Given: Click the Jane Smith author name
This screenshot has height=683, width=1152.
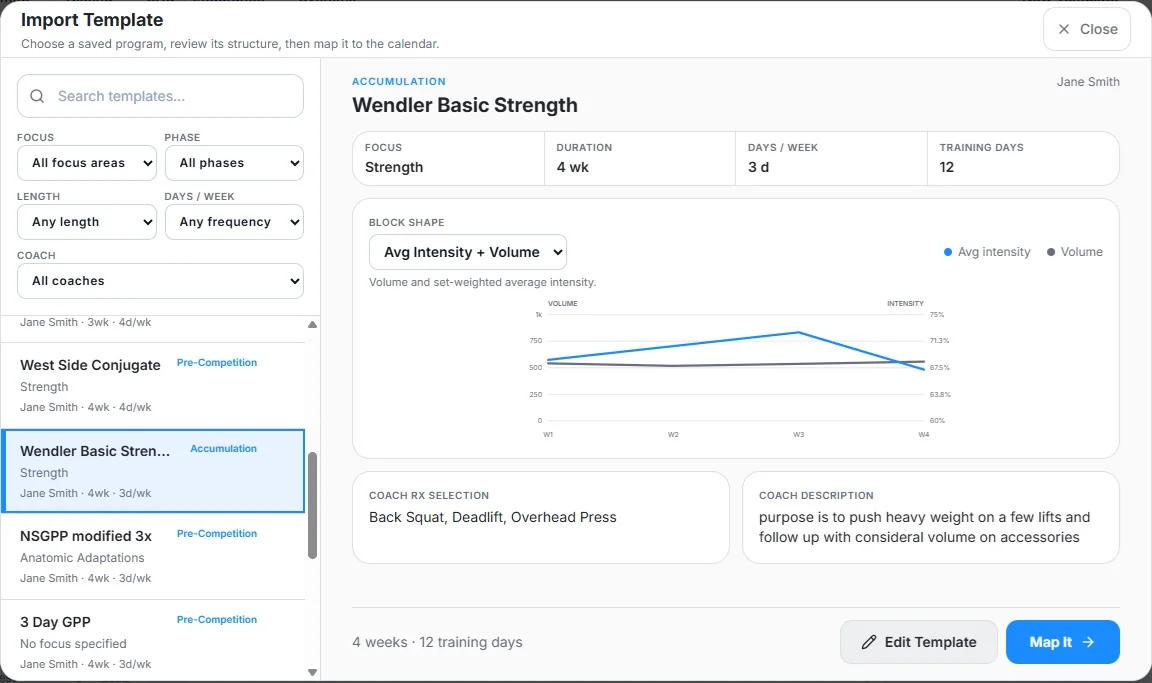Looking at the screenshot, I should click(1088, 82).
